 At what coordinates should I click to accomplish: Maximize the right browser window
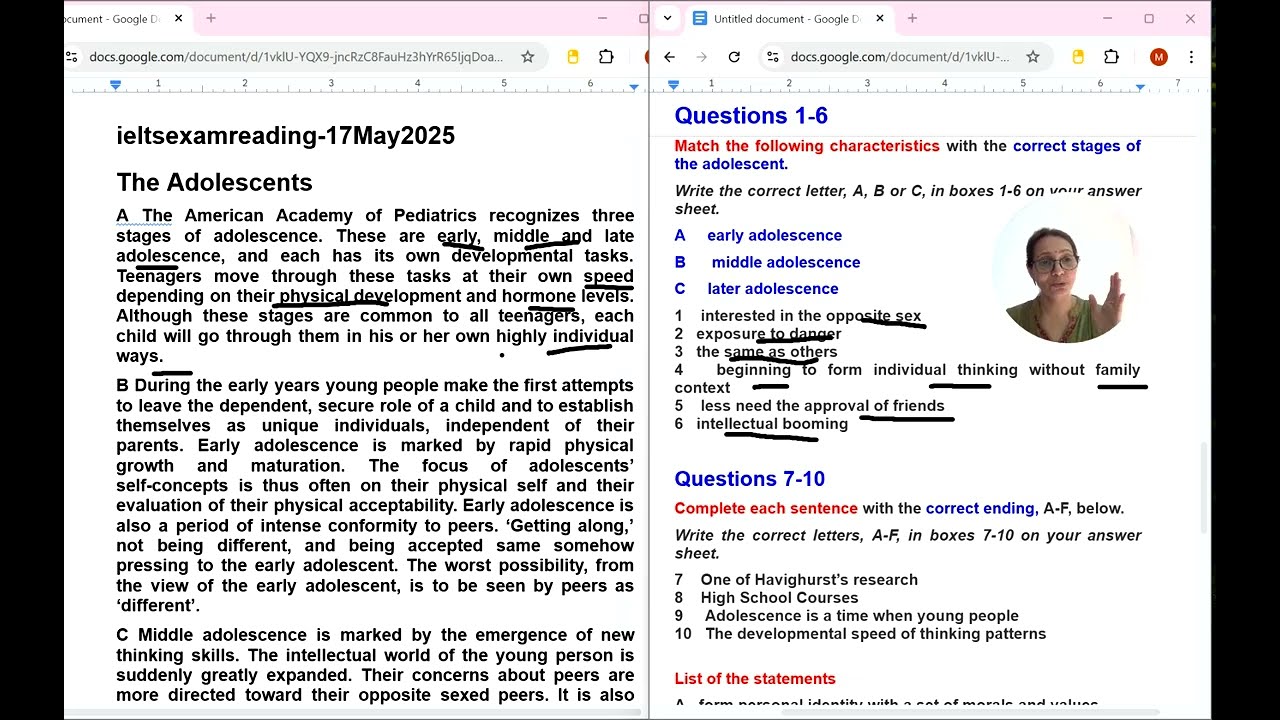point(1149,18)
